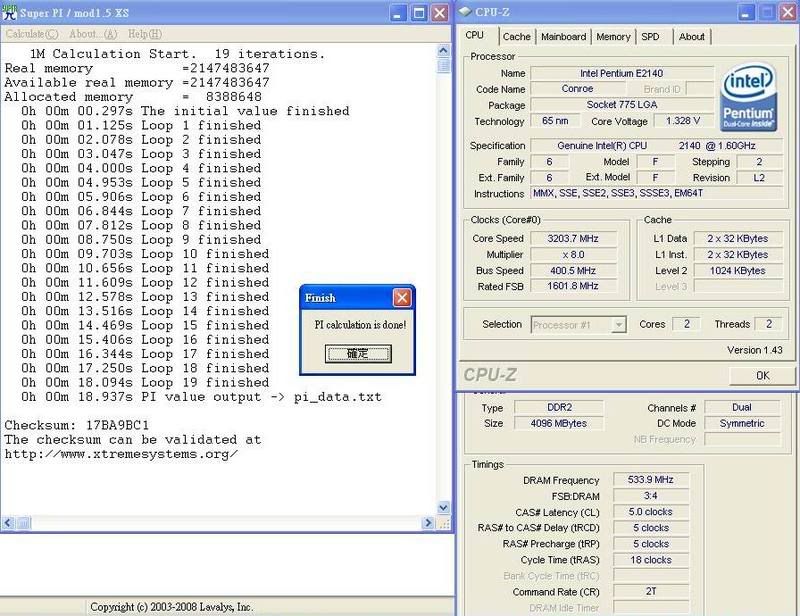
Task: Minimize the CPU-Z window
Action: click(746, 13)
